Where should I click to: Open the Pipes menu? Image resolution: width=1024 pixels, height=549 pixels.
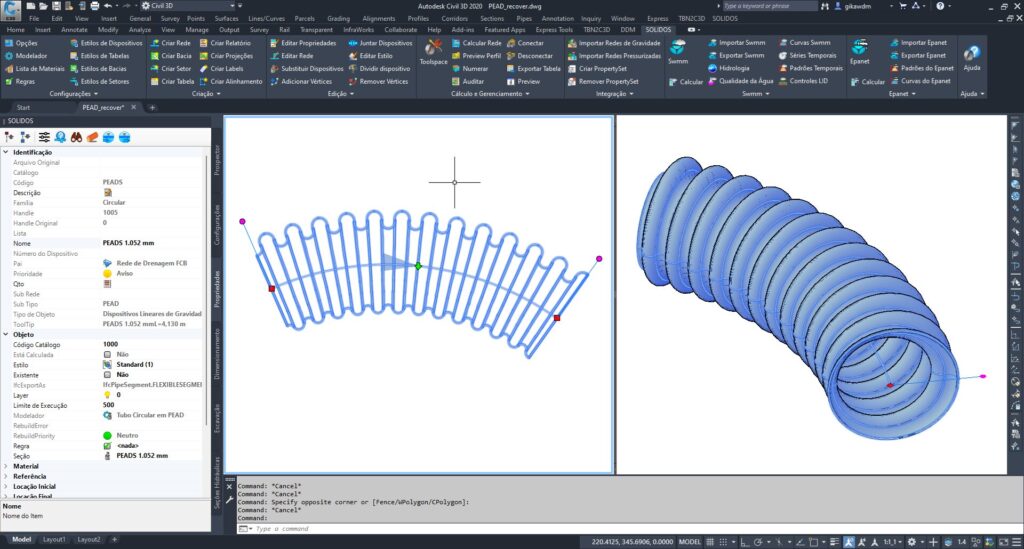coord(524,19)
